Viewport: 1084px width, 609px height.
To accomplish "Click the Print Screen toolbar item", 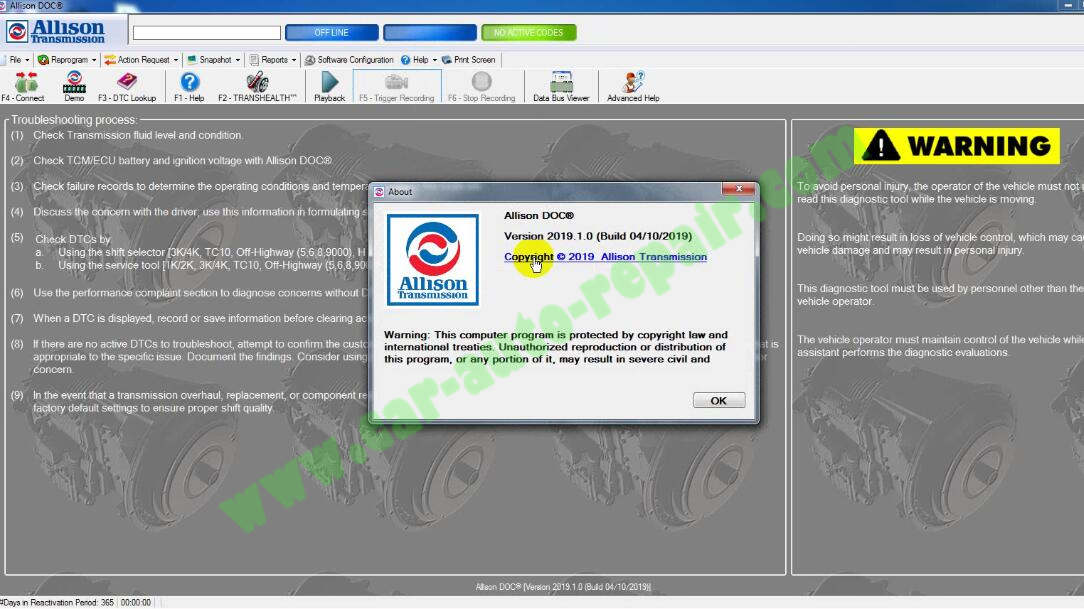I will click(468, 60).
